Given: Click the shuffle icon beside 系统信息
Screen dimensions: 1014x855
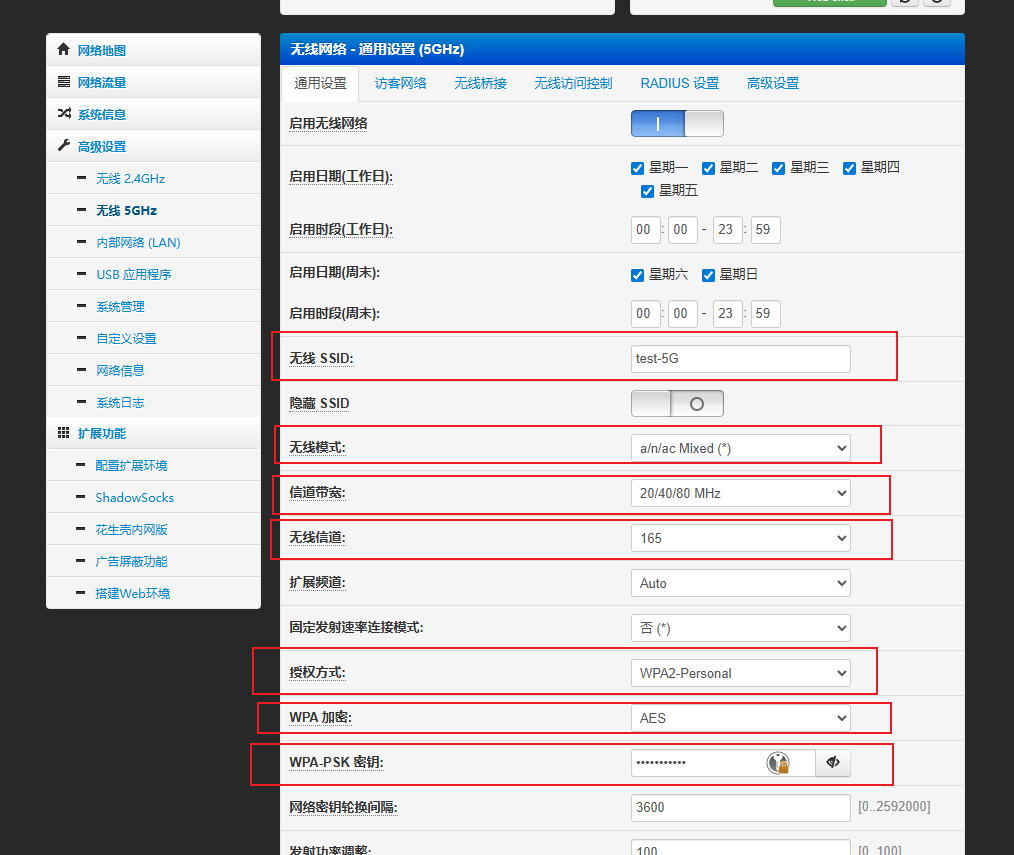Looking at the screenshot, I should click(63, 113).
